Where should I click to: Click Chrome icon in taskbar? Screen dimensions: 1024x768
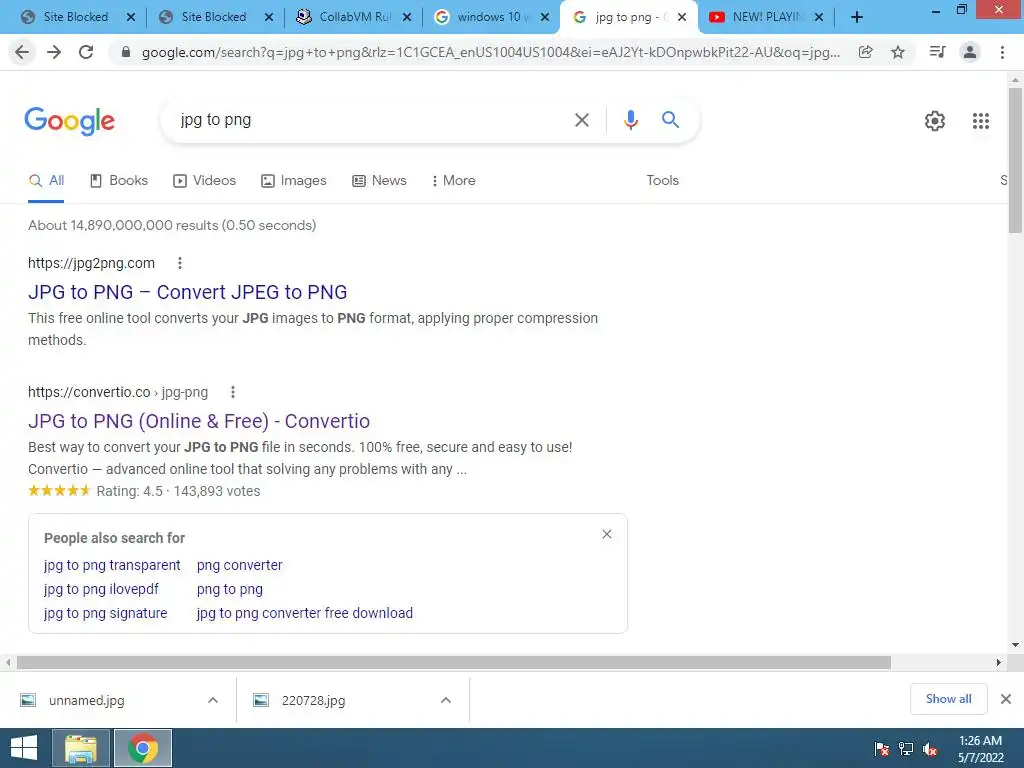[x=143, y=748]
